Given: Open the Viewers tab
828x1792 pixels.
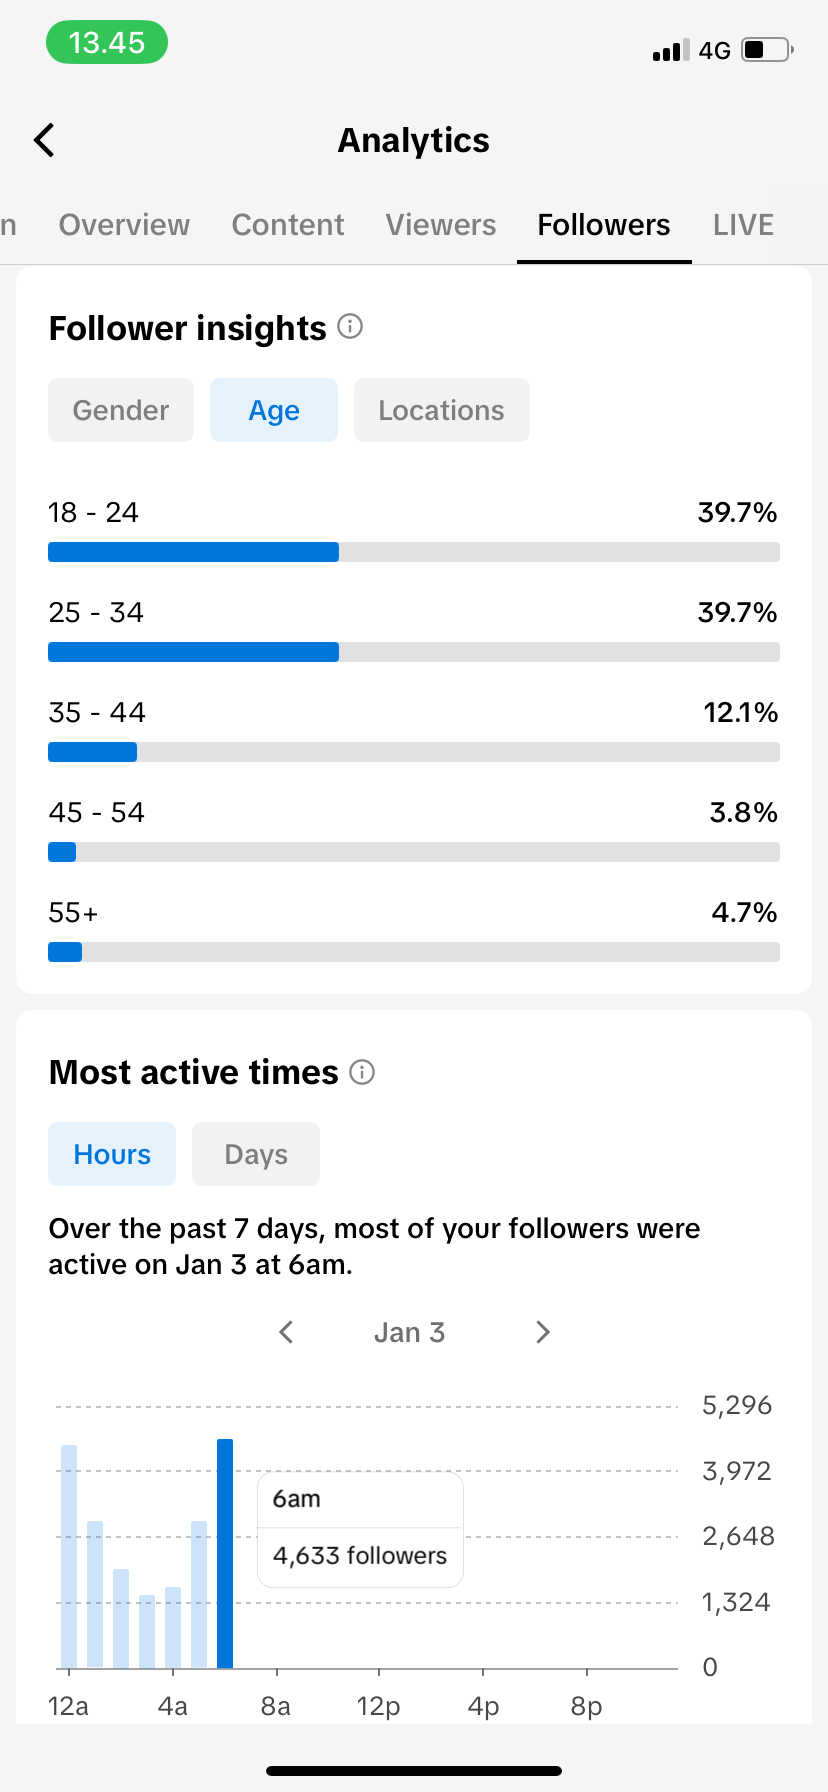Looking at the screenshot, I should tap(441, 225).
